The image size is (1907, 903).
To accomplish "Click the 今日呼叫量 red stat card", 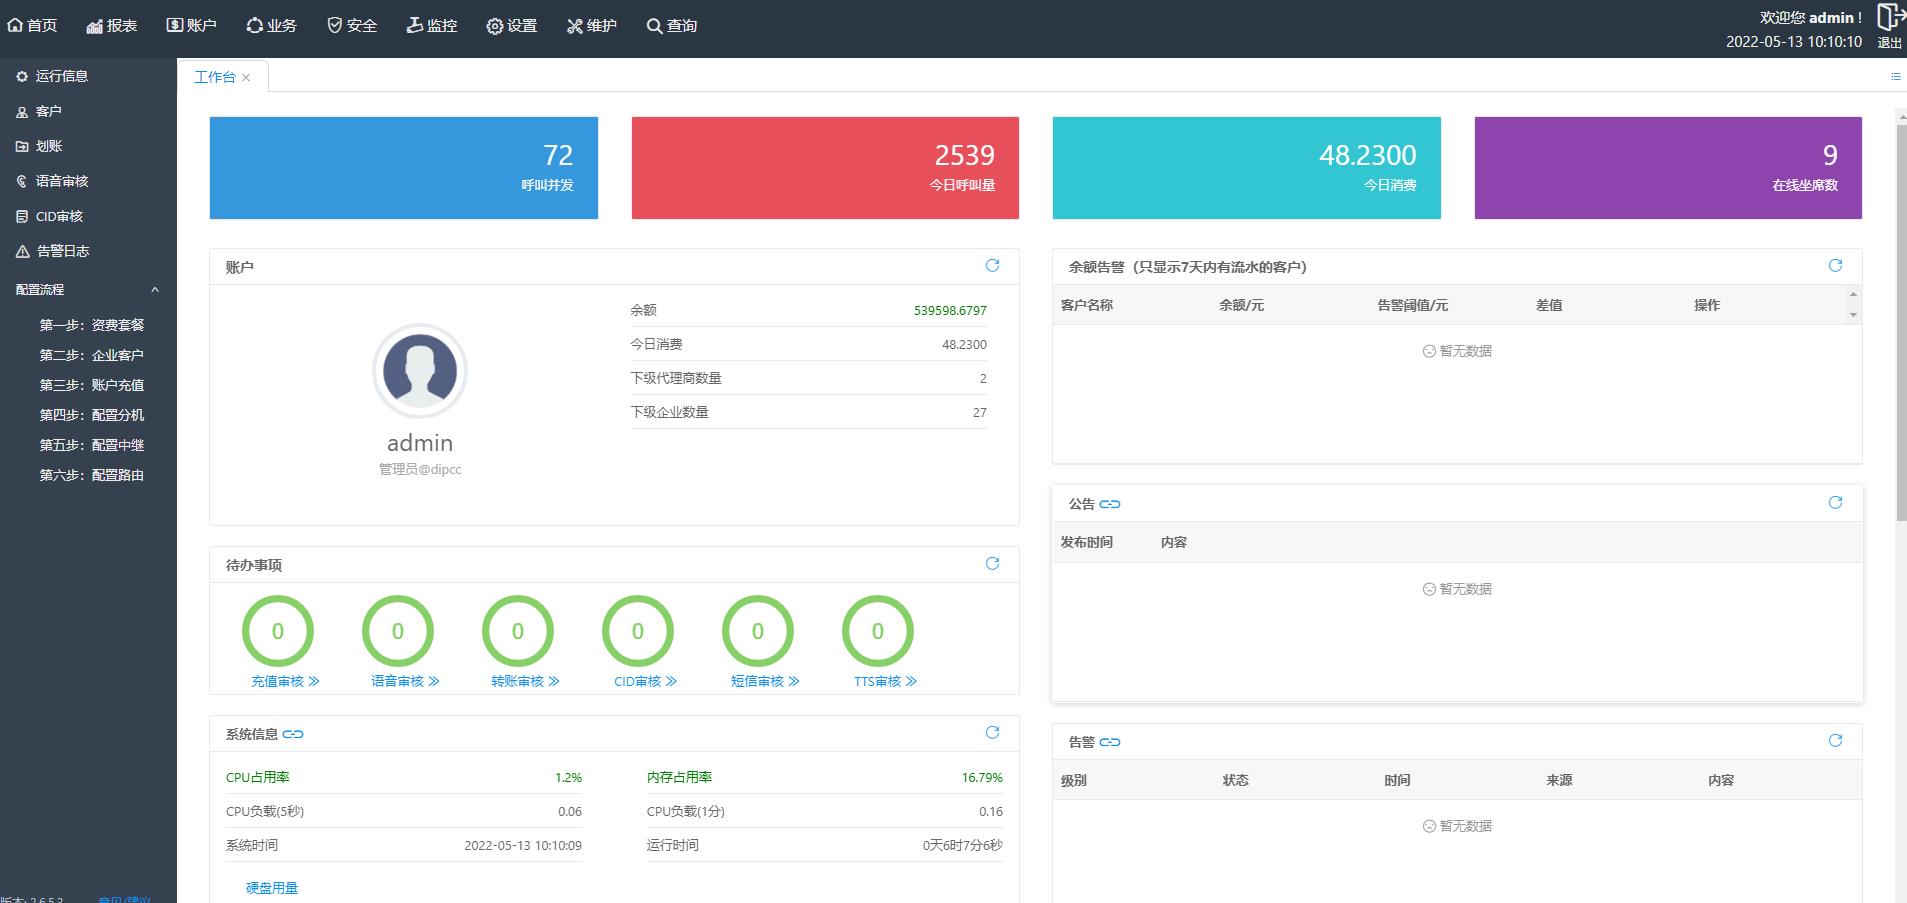I will point(825,168).
